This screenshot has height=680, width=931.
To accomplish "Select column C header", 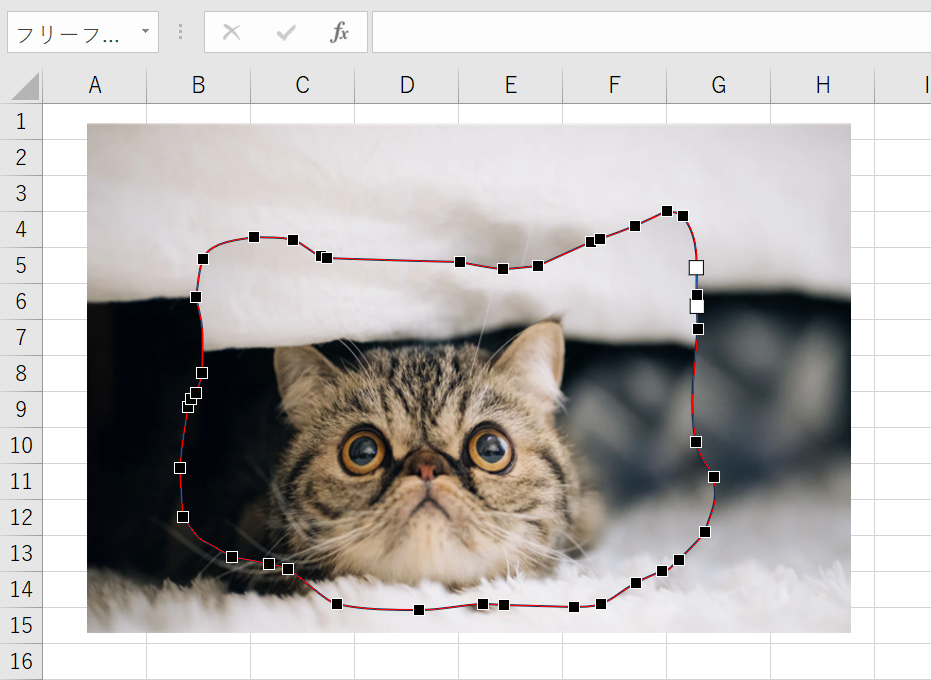I will [x=302, y=86].
